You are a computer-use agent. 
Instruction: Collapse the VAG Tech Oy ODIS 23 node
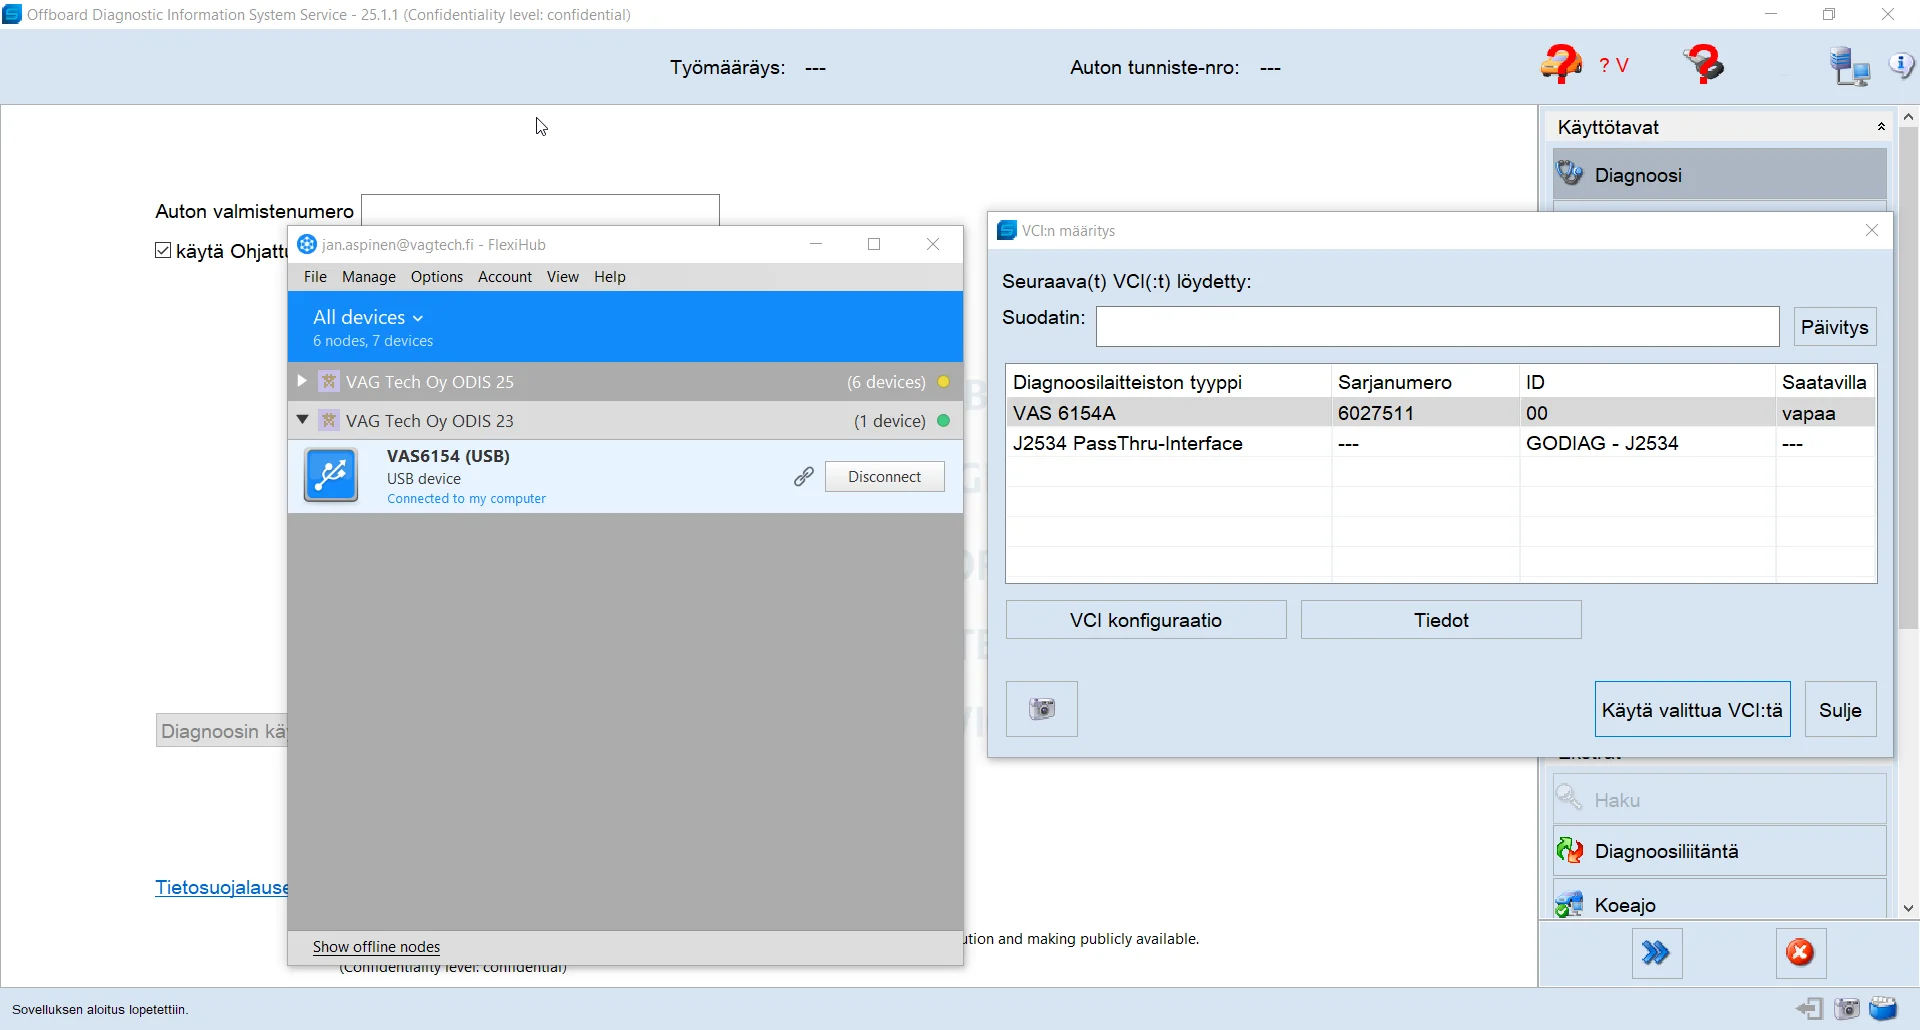pyautogui.click(x=302, y=420)
